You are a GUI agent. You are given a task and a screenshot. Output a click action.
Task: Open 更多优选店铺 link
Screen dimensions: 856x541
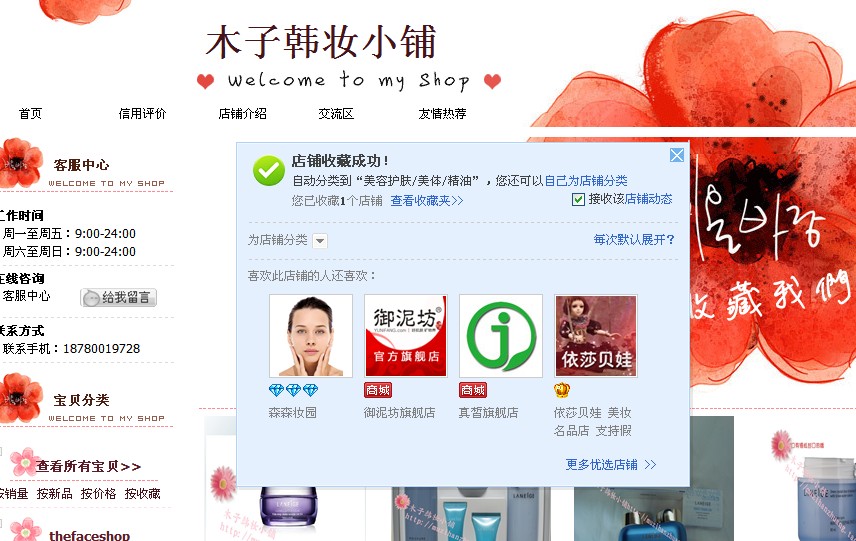pos(610,465)
